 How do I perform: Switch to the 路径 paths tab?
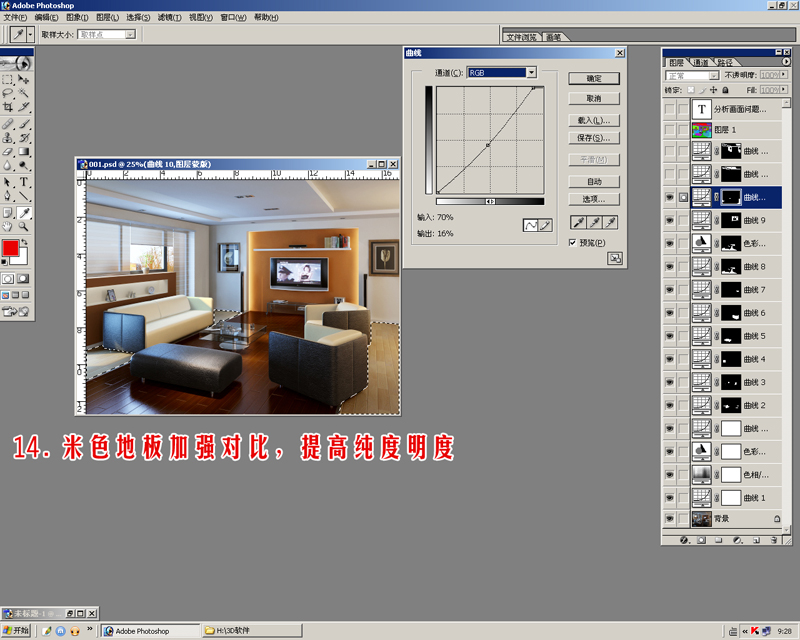724,62
